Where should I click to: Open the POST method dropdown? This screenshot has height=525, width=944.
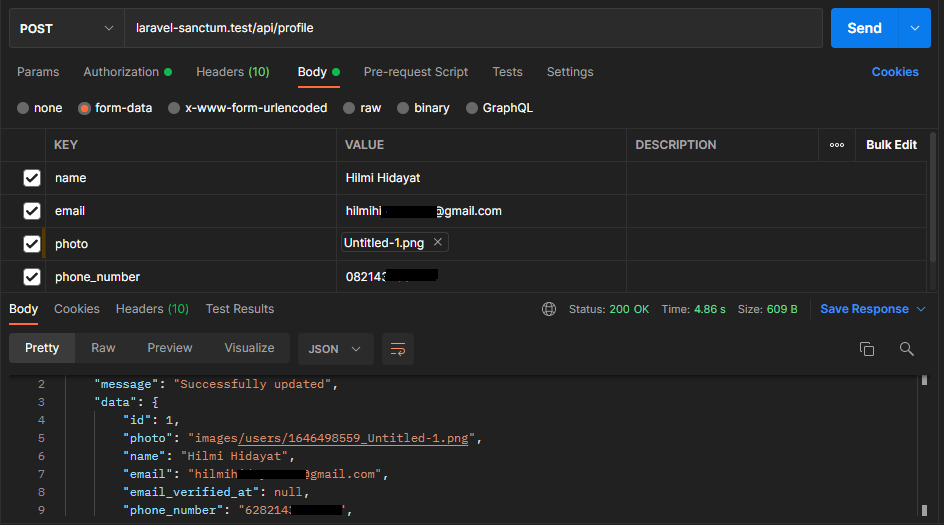click(x=67, y=28)
